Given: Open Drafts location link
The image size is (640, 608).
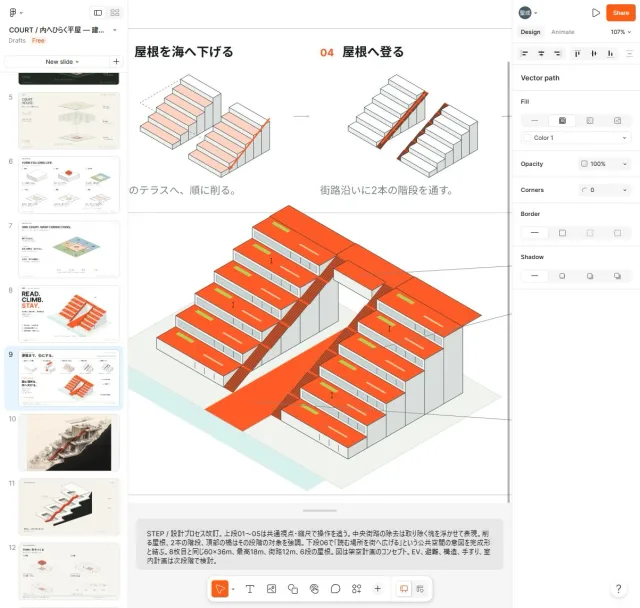Looking at the screenshot, I should [x=17, y=40].
